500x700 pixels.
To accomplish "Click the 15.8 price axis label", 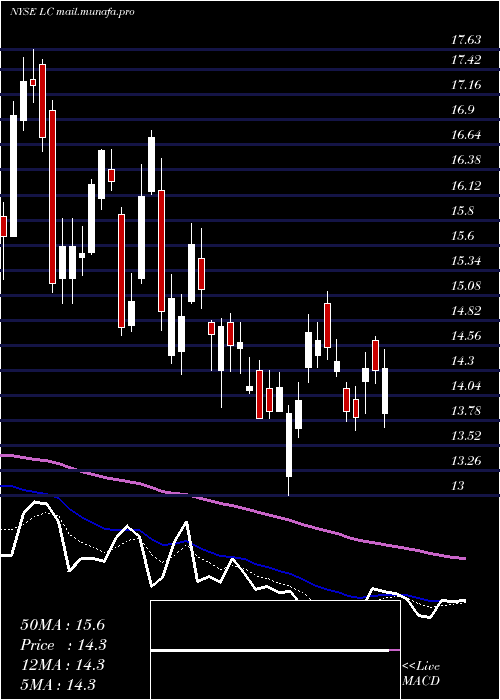I will (462, 210).
